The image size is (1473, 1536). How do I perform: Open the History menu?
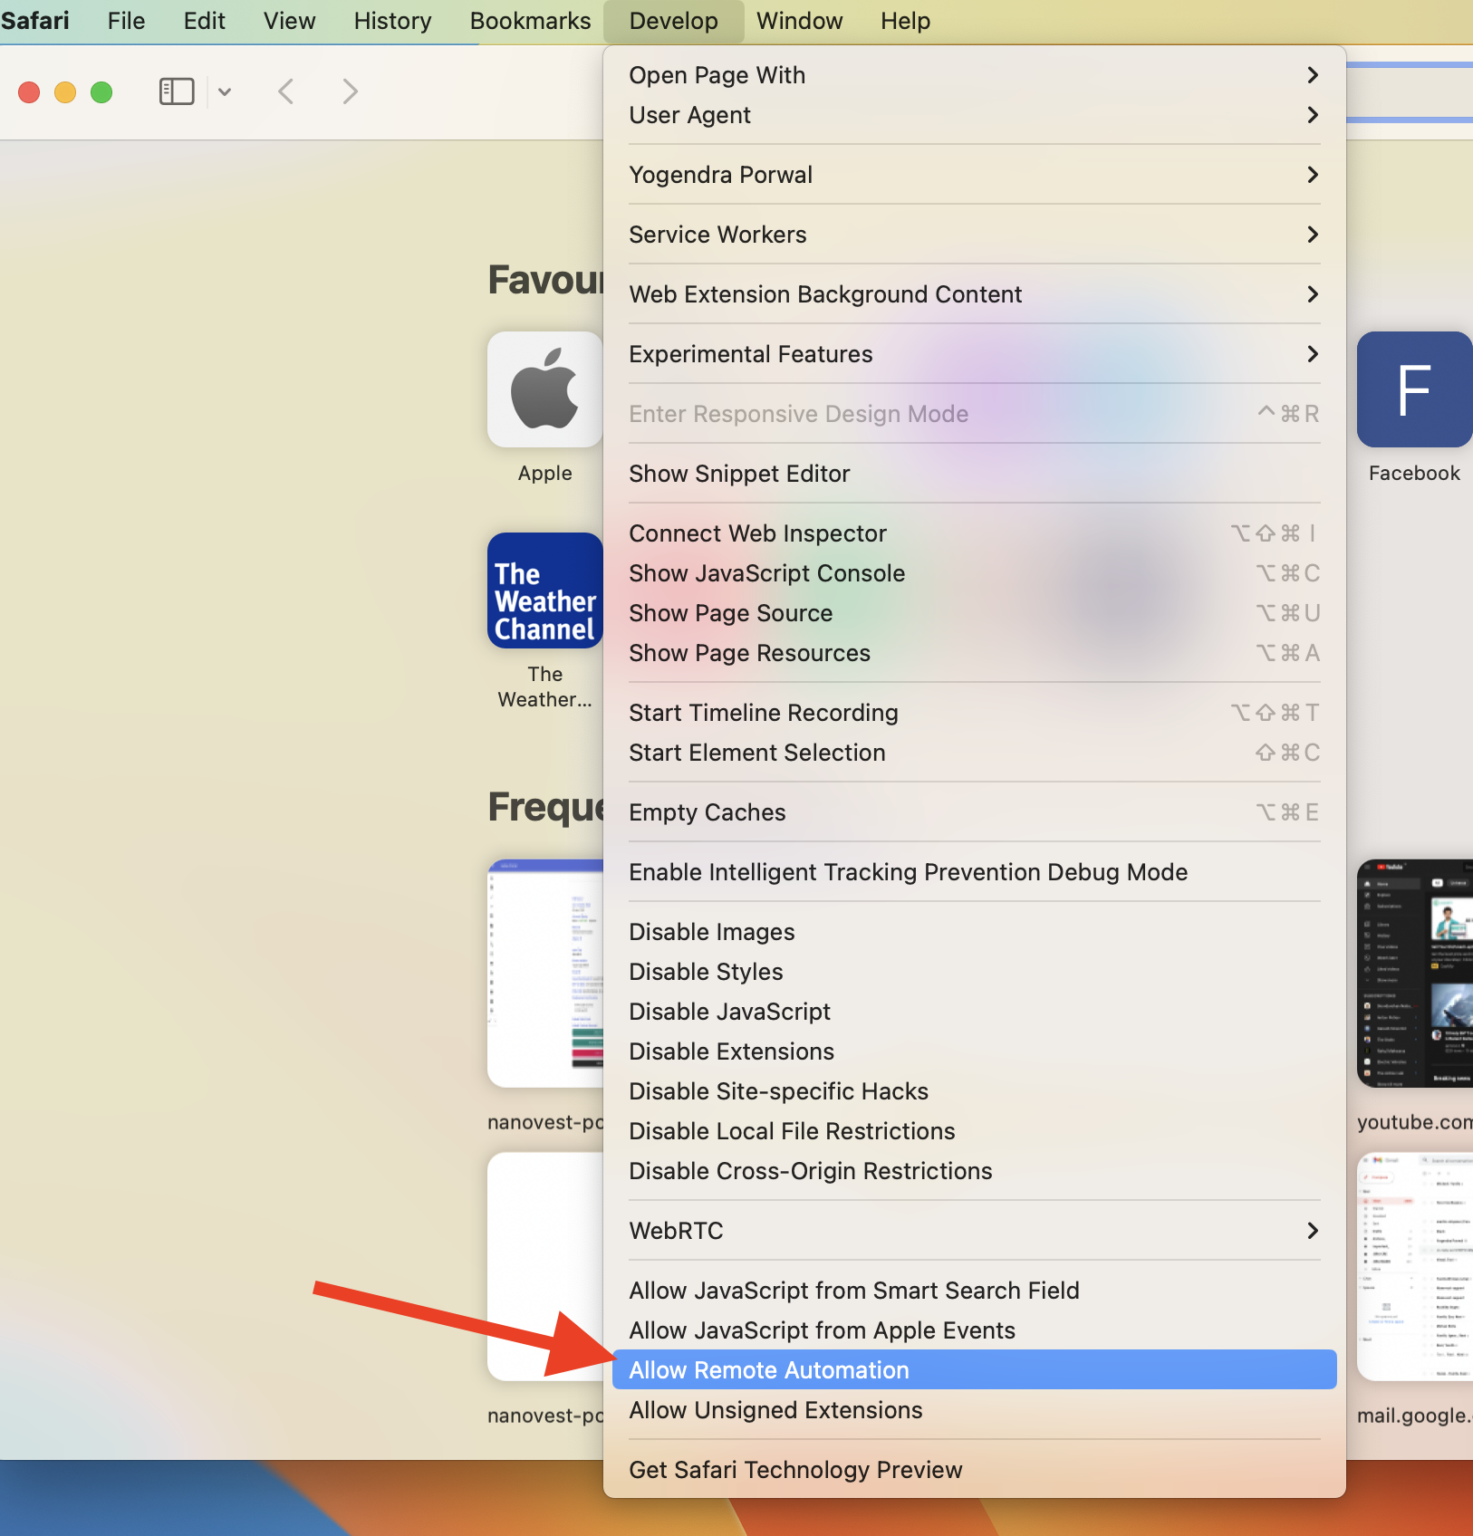pyautogui.click(x=392, y=21)
